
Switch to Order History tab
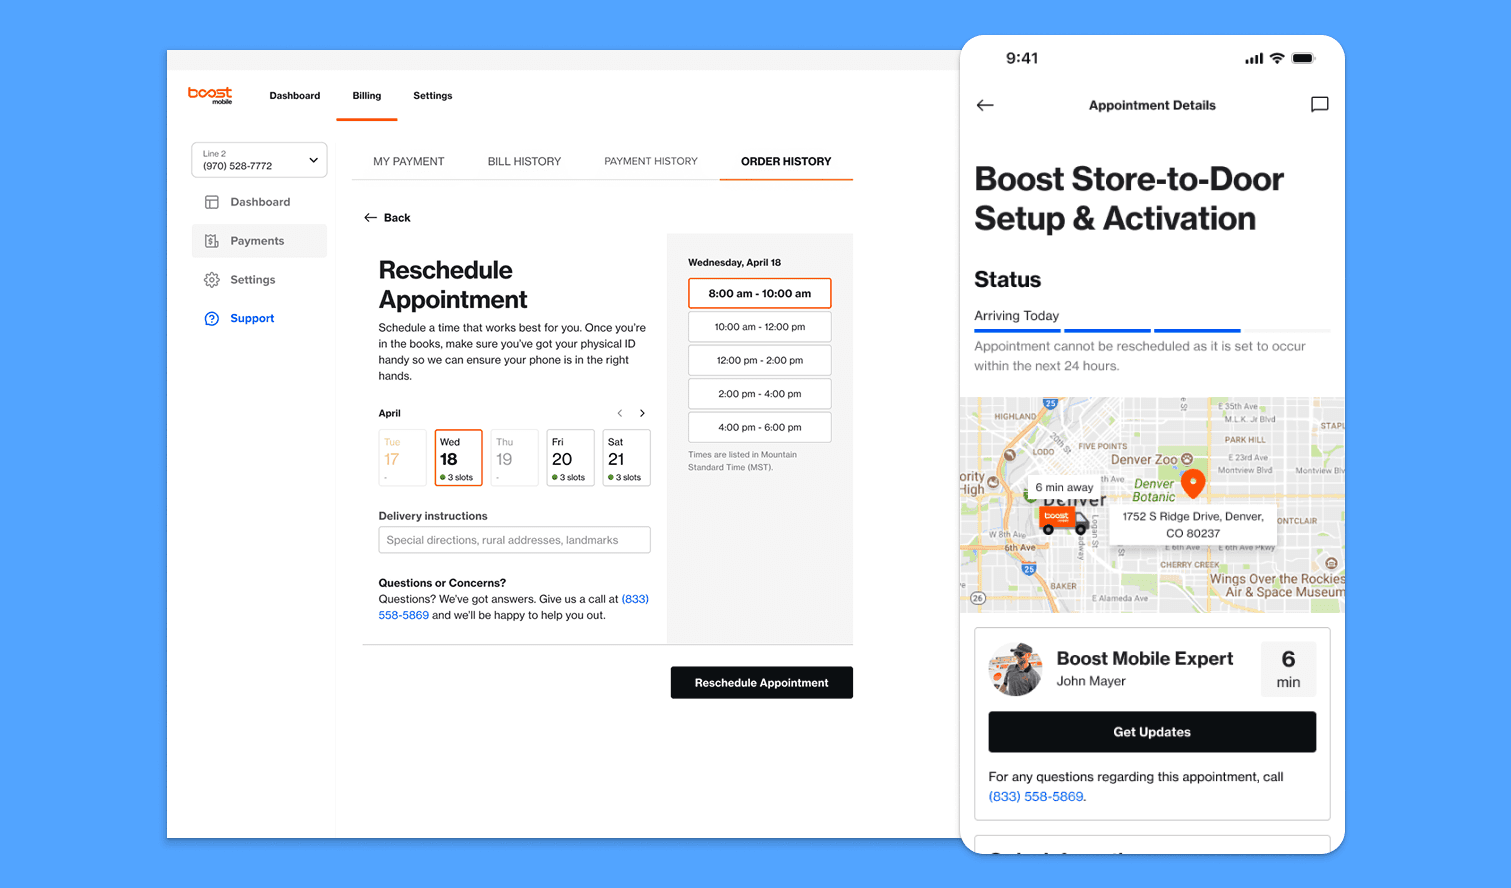[x=786, y=161]
